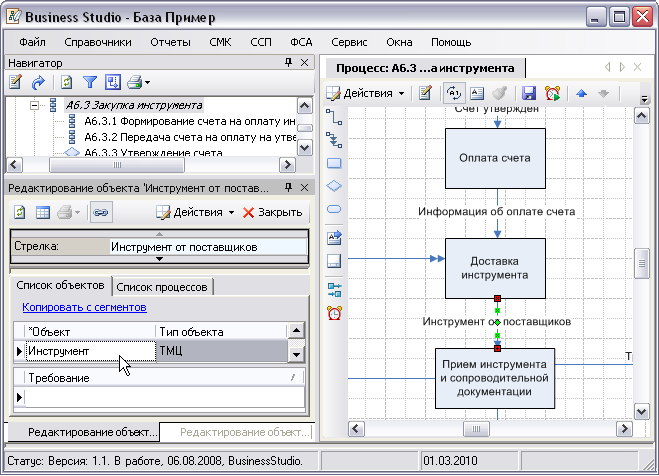Close the Navigator panel
The image size is (659, 476).
point(305,63)
